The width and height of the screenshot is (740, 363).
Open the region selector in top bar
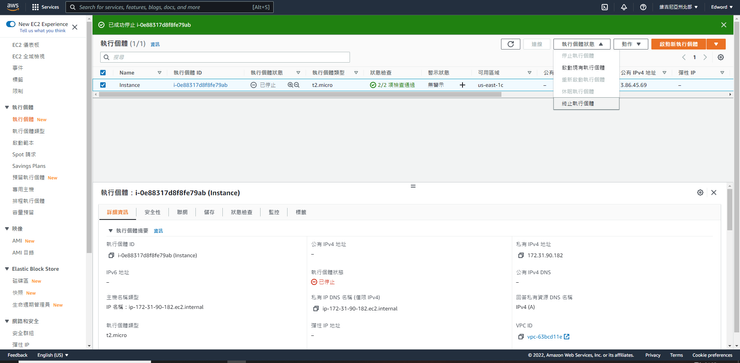679,7
